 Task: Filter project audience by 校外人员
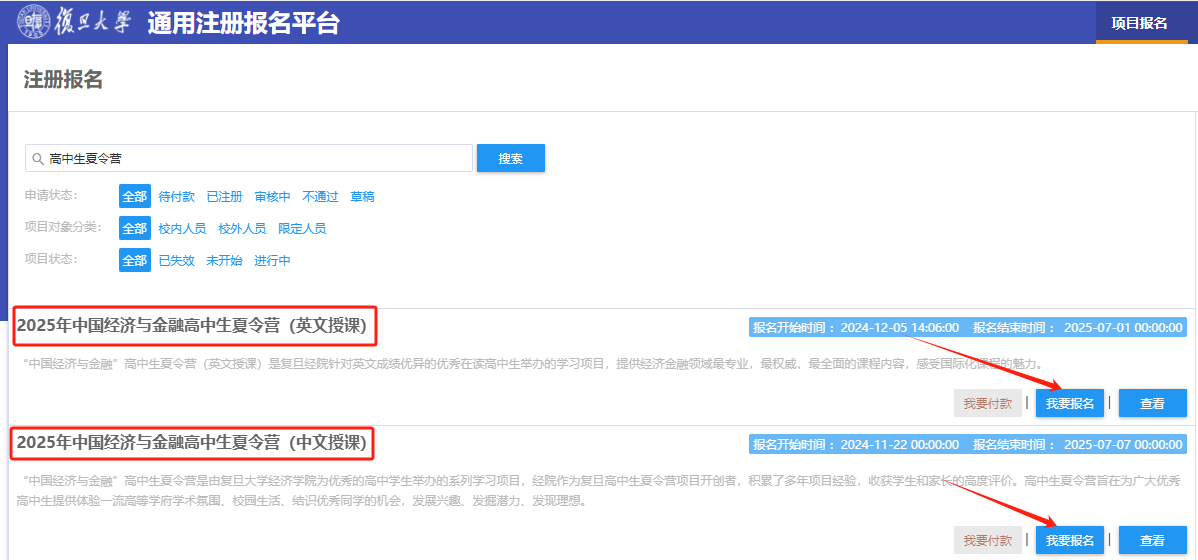click(242, 228)
